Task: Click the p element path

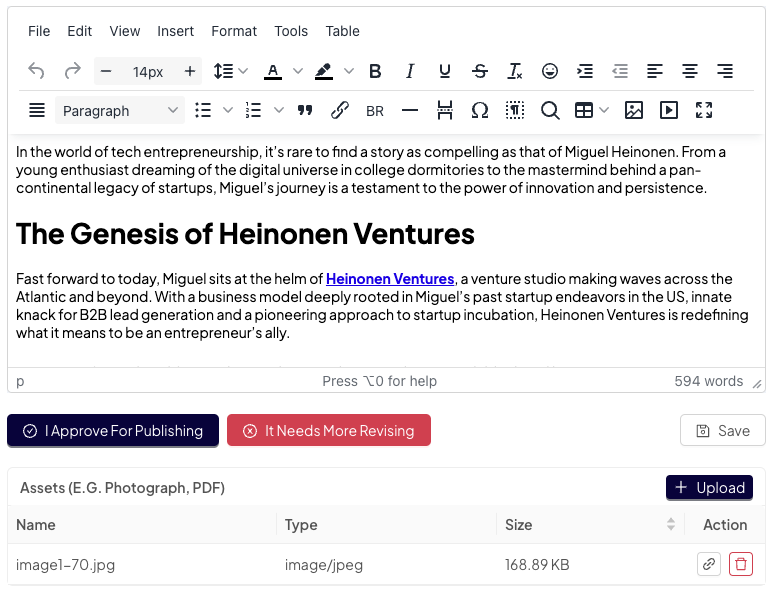Action: coord(20,381)
